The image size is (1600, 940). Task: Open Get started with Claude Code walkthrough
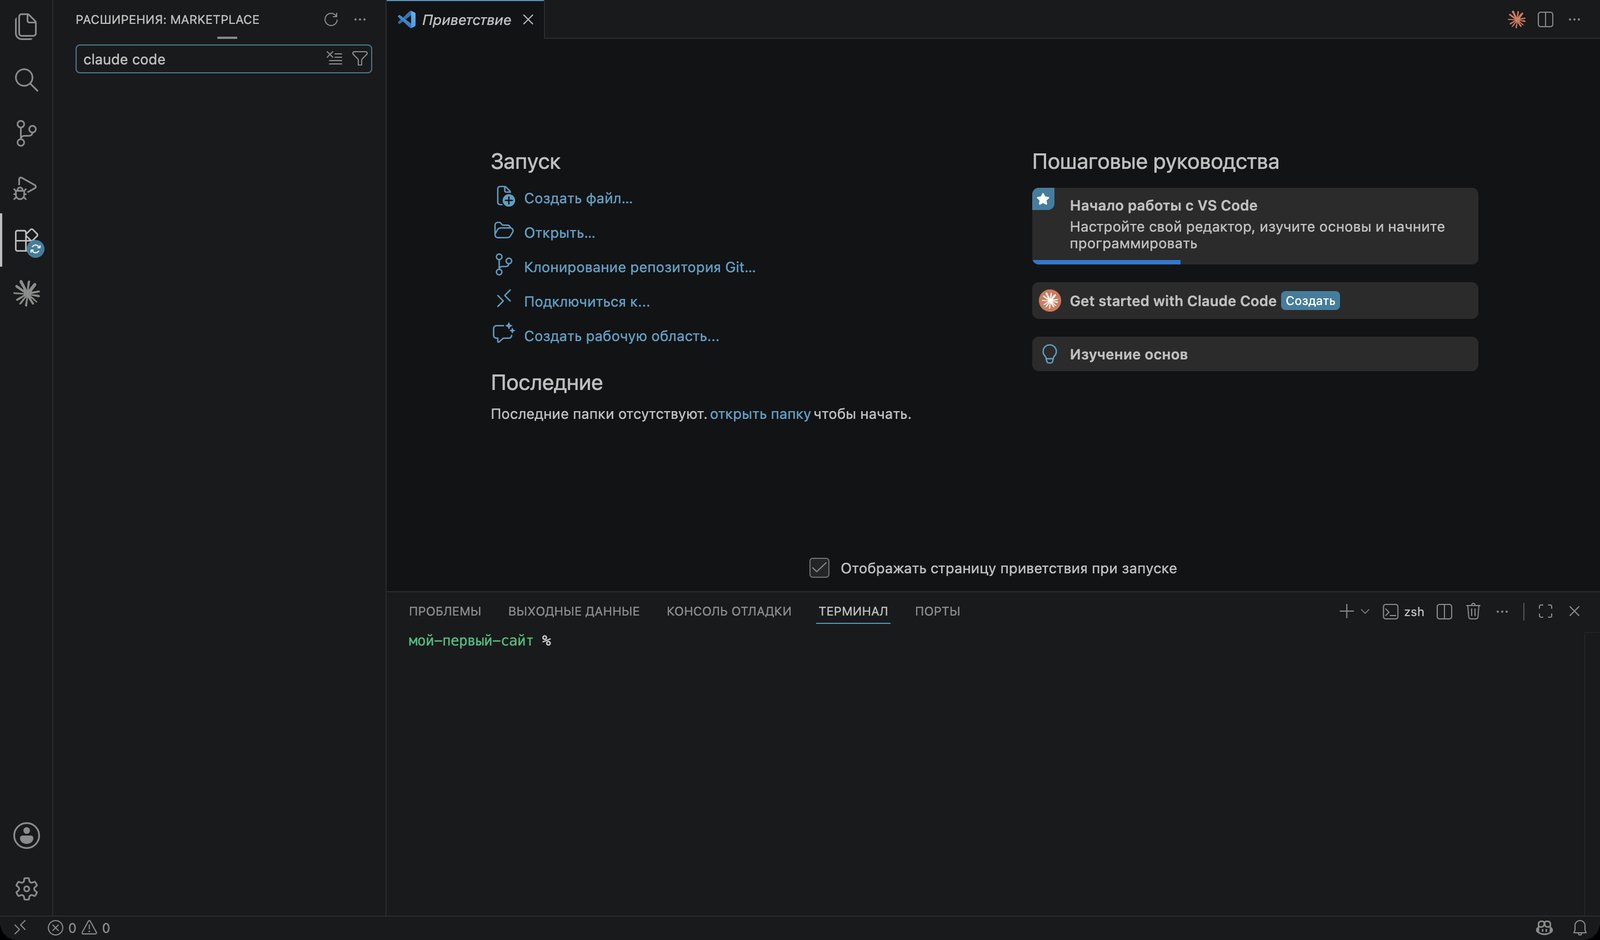point(1255,301)
